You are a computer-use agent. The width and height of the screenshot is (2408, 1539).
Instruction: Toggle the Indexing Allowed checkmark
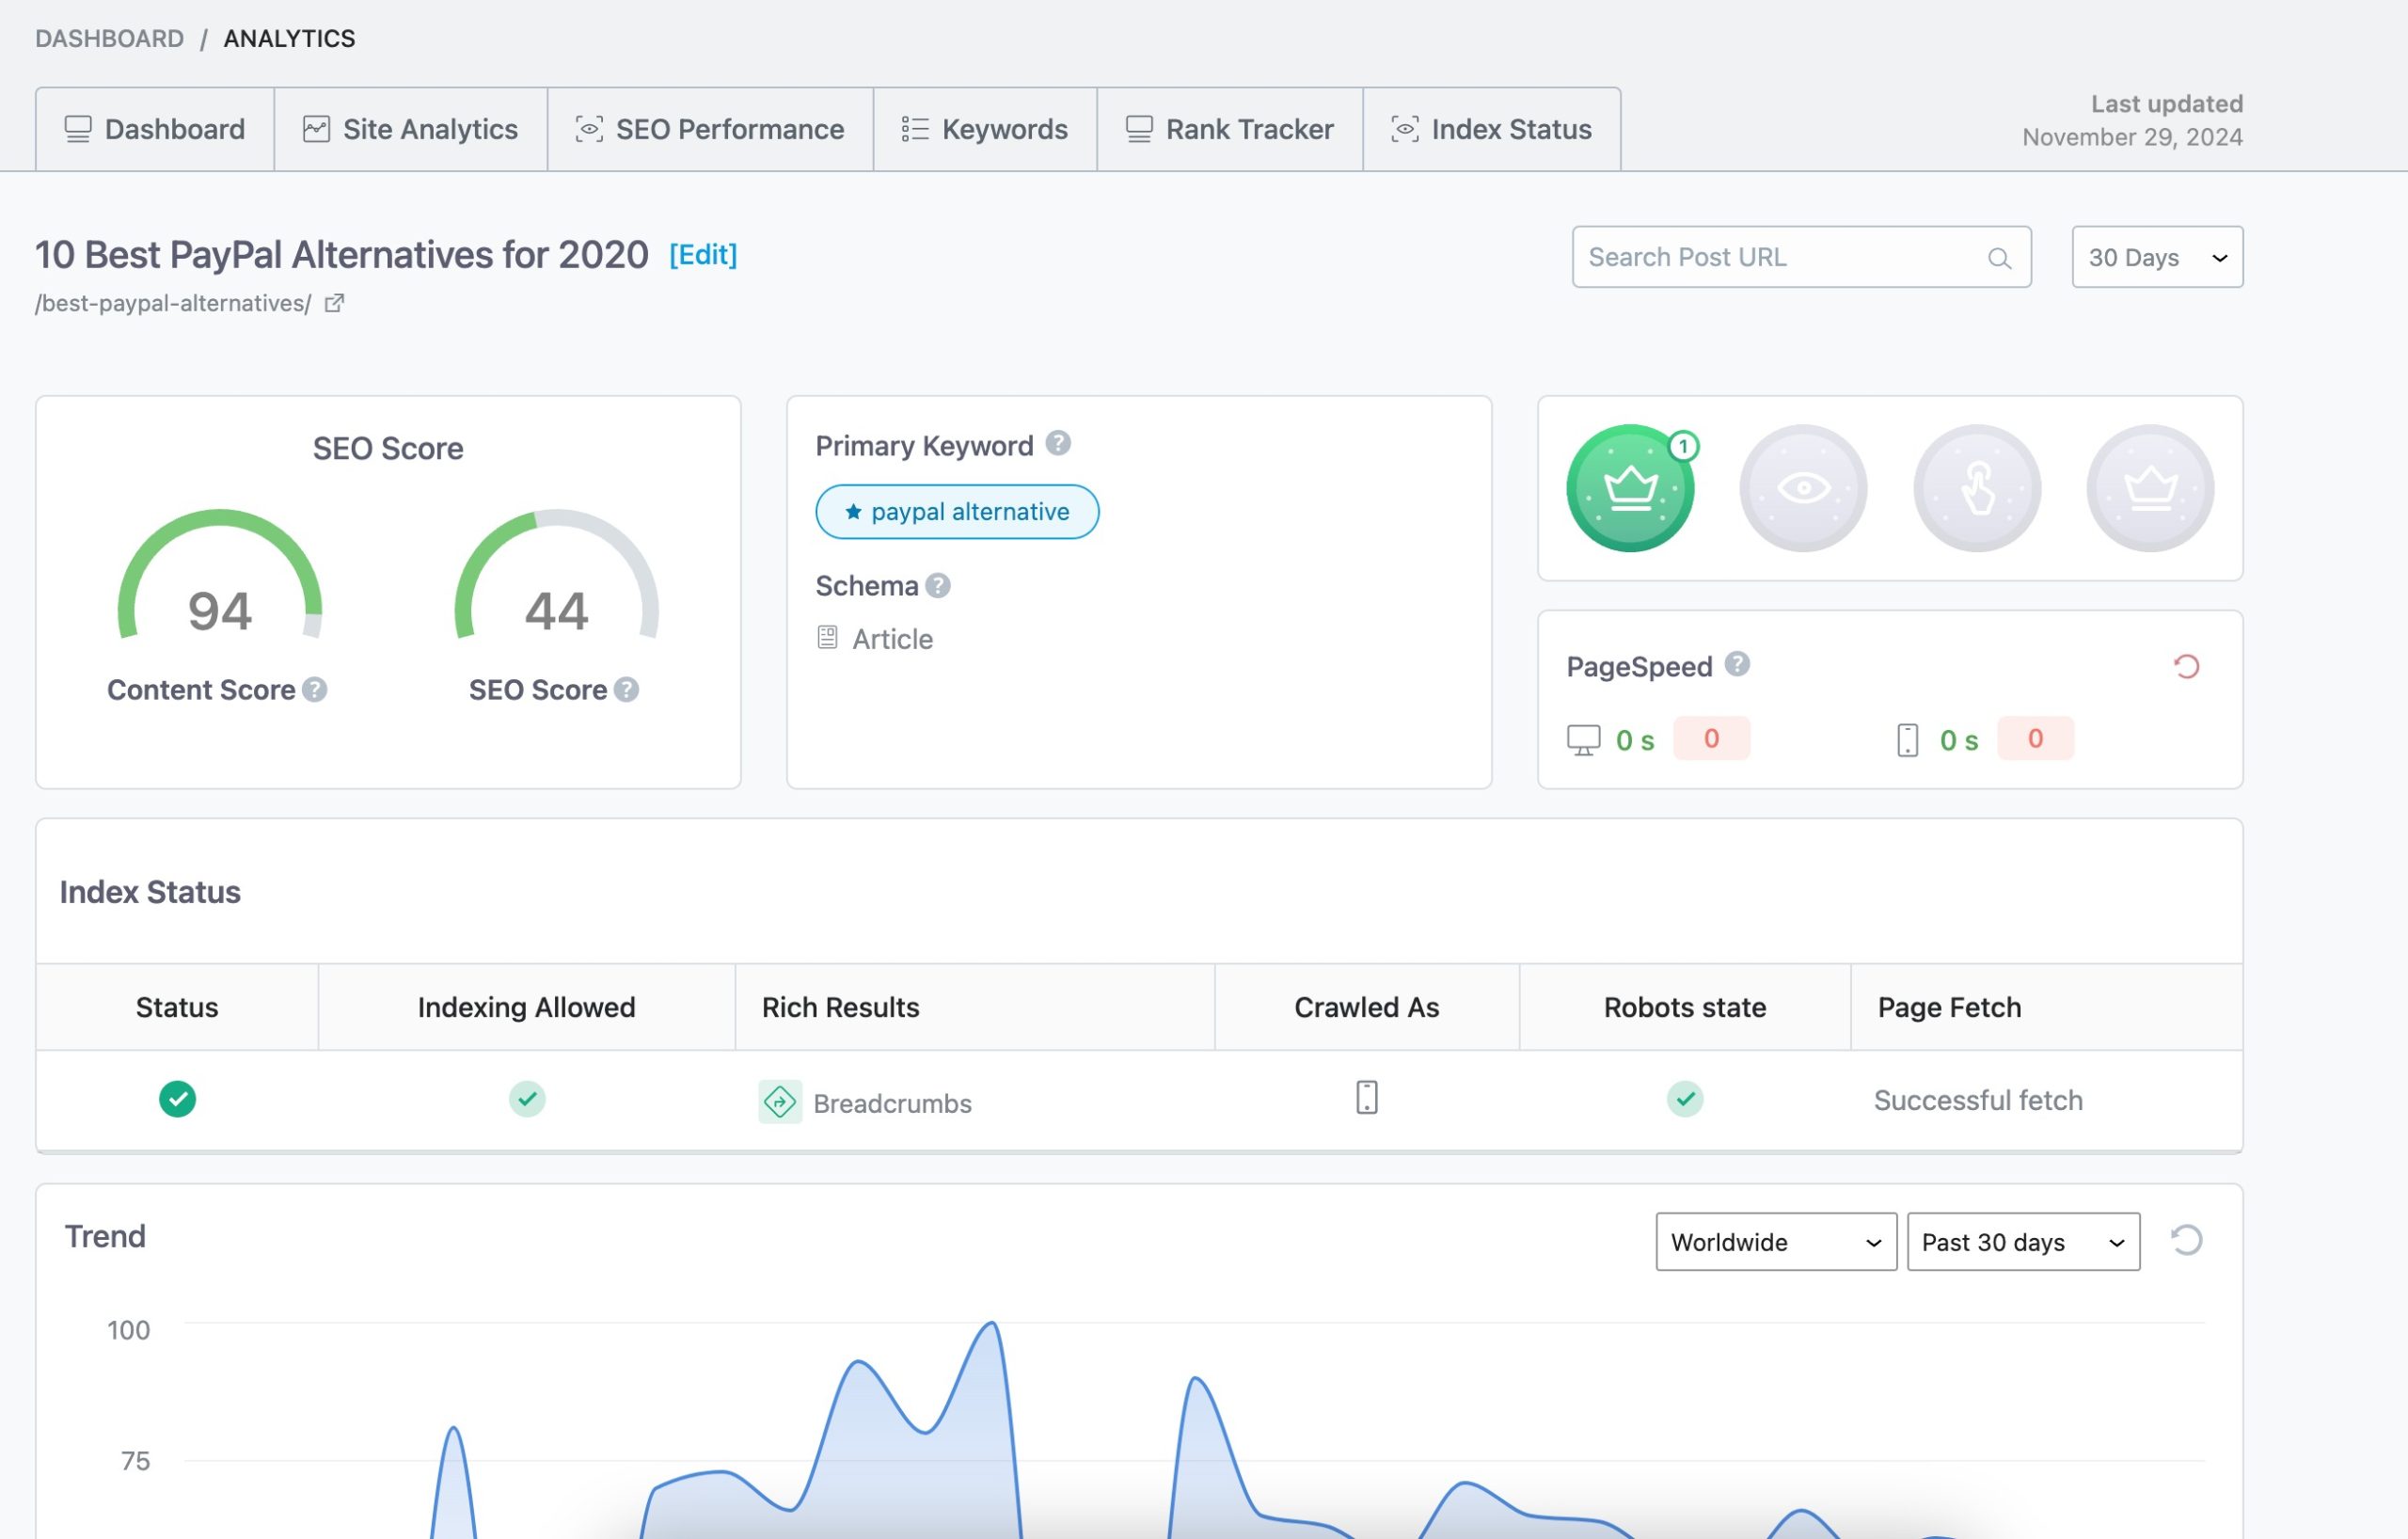tap(527, 1097)
